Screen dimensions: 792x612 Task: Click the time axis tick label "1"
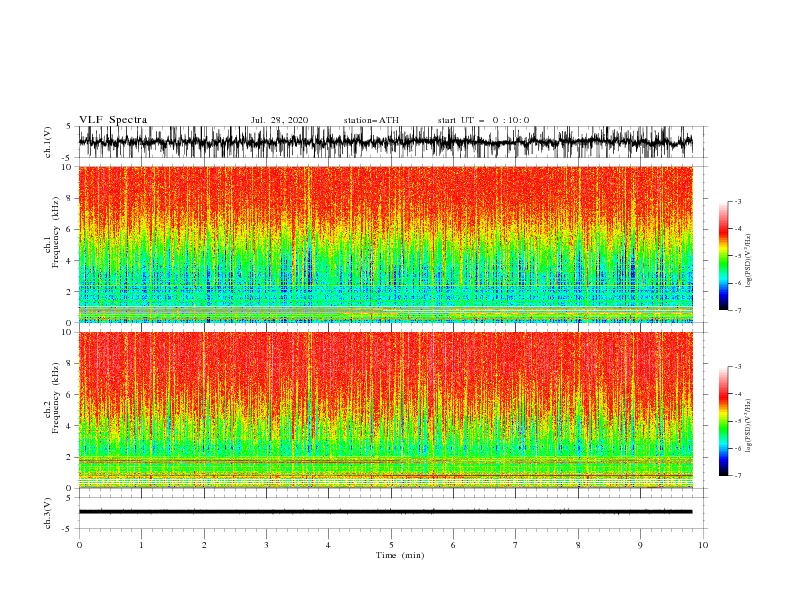coord(141,545)
